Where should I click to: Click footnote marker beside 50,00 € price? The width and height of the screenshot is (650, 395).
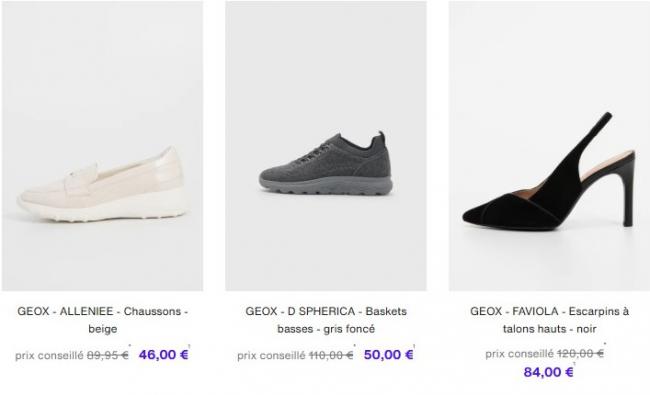tap(415, 346)
